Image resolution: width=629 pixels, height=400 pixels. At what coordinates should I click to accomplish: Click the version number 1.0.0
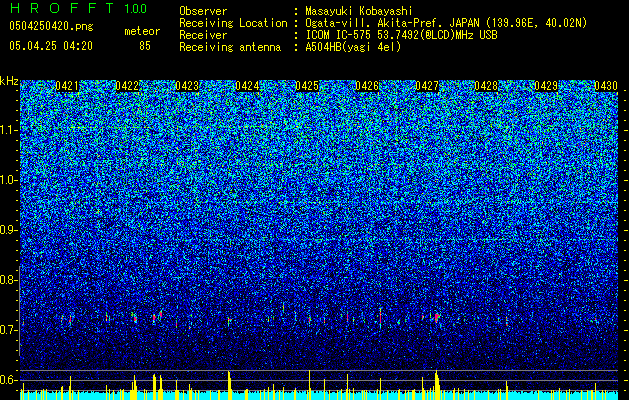point(136,9)
